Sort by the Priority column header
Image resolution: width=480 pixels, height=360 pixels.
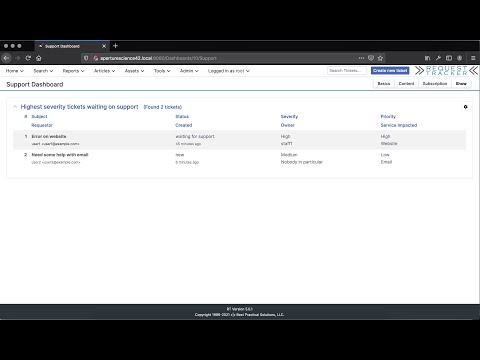388,116
